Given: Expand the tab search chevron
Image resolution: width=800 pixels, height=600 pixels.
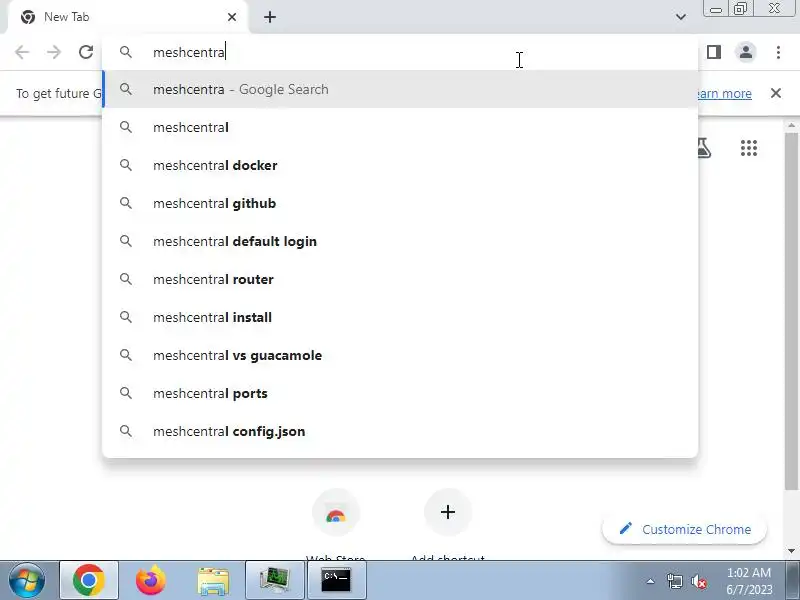Looking at the screenshot, I should [x=681, y=17].
